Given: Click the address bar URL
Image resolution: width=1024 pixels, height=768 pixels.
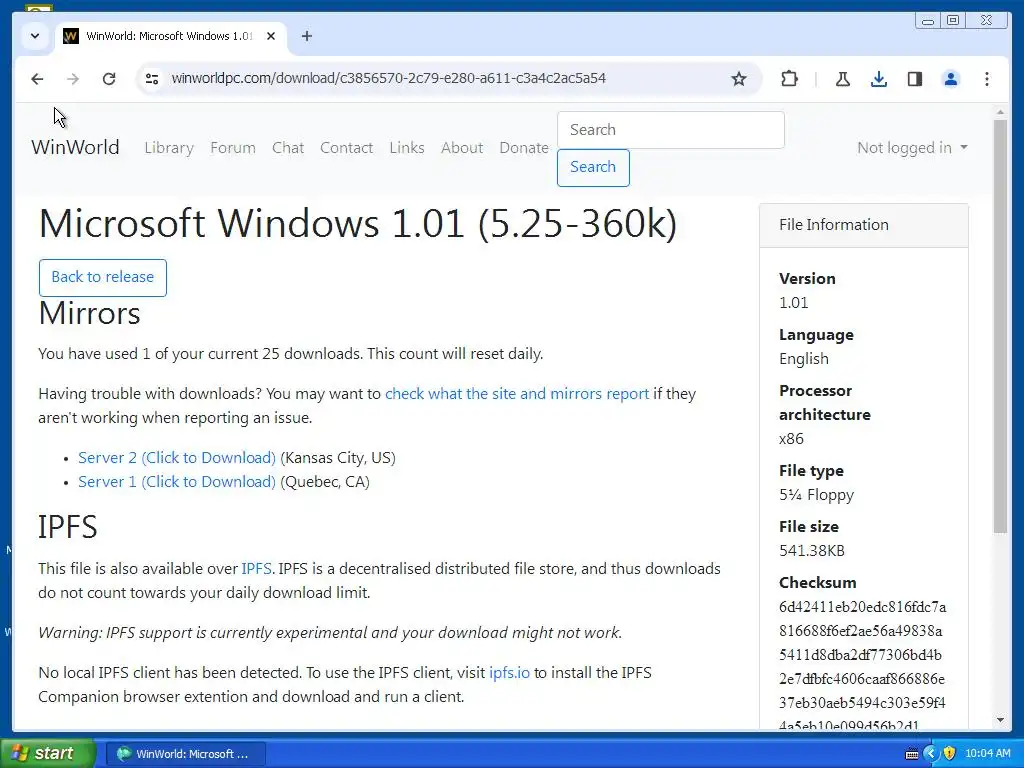Looking at the screenshot, I should (x=389, y=78).
